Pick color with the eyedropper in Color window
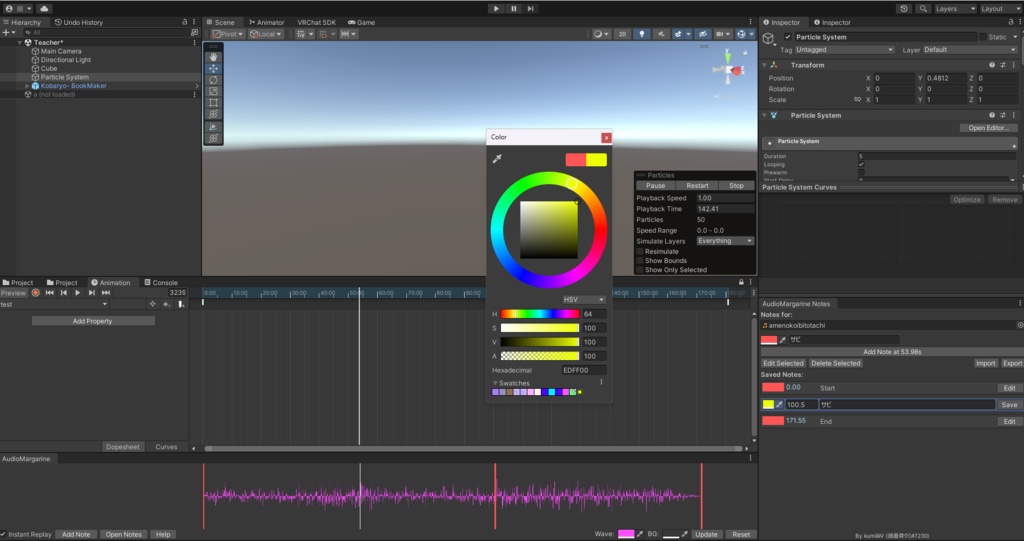The image size is (1024, 541). [x=497, y=159]
